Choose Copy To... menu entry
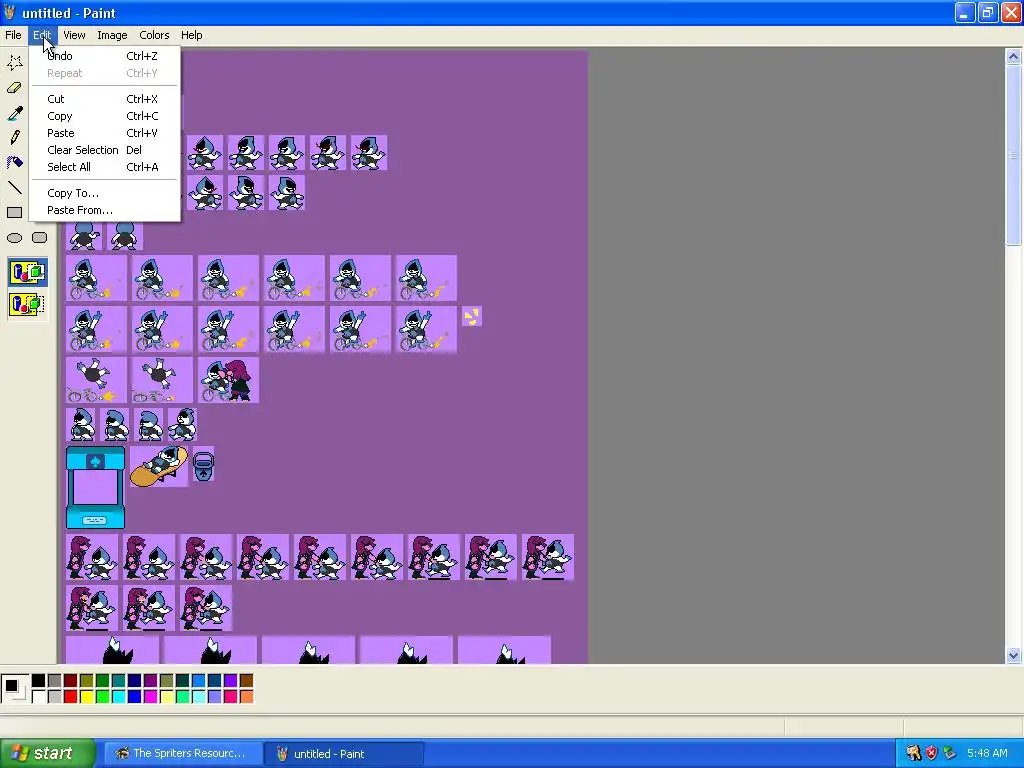 pyautogui.click(x=104, y=193)
